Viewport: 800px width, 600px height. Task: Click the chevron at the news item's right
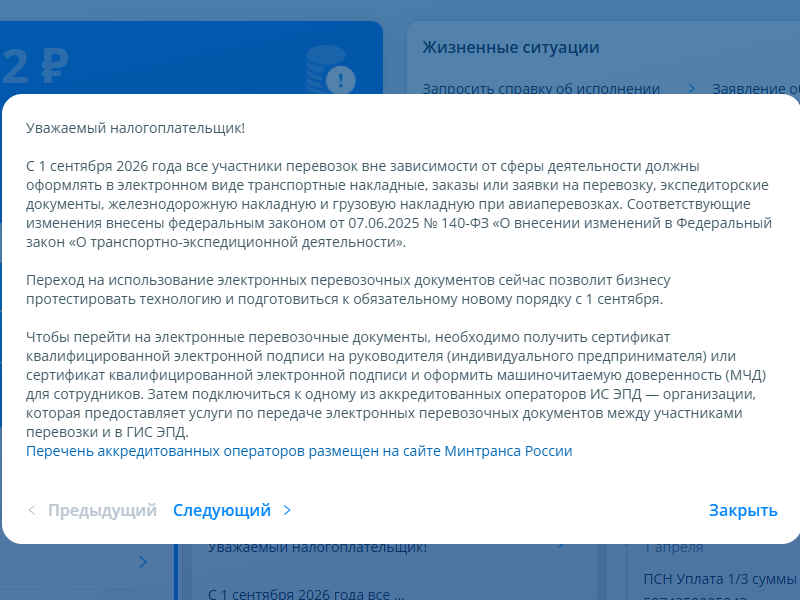pyautogui.click(x=560, y=548)
